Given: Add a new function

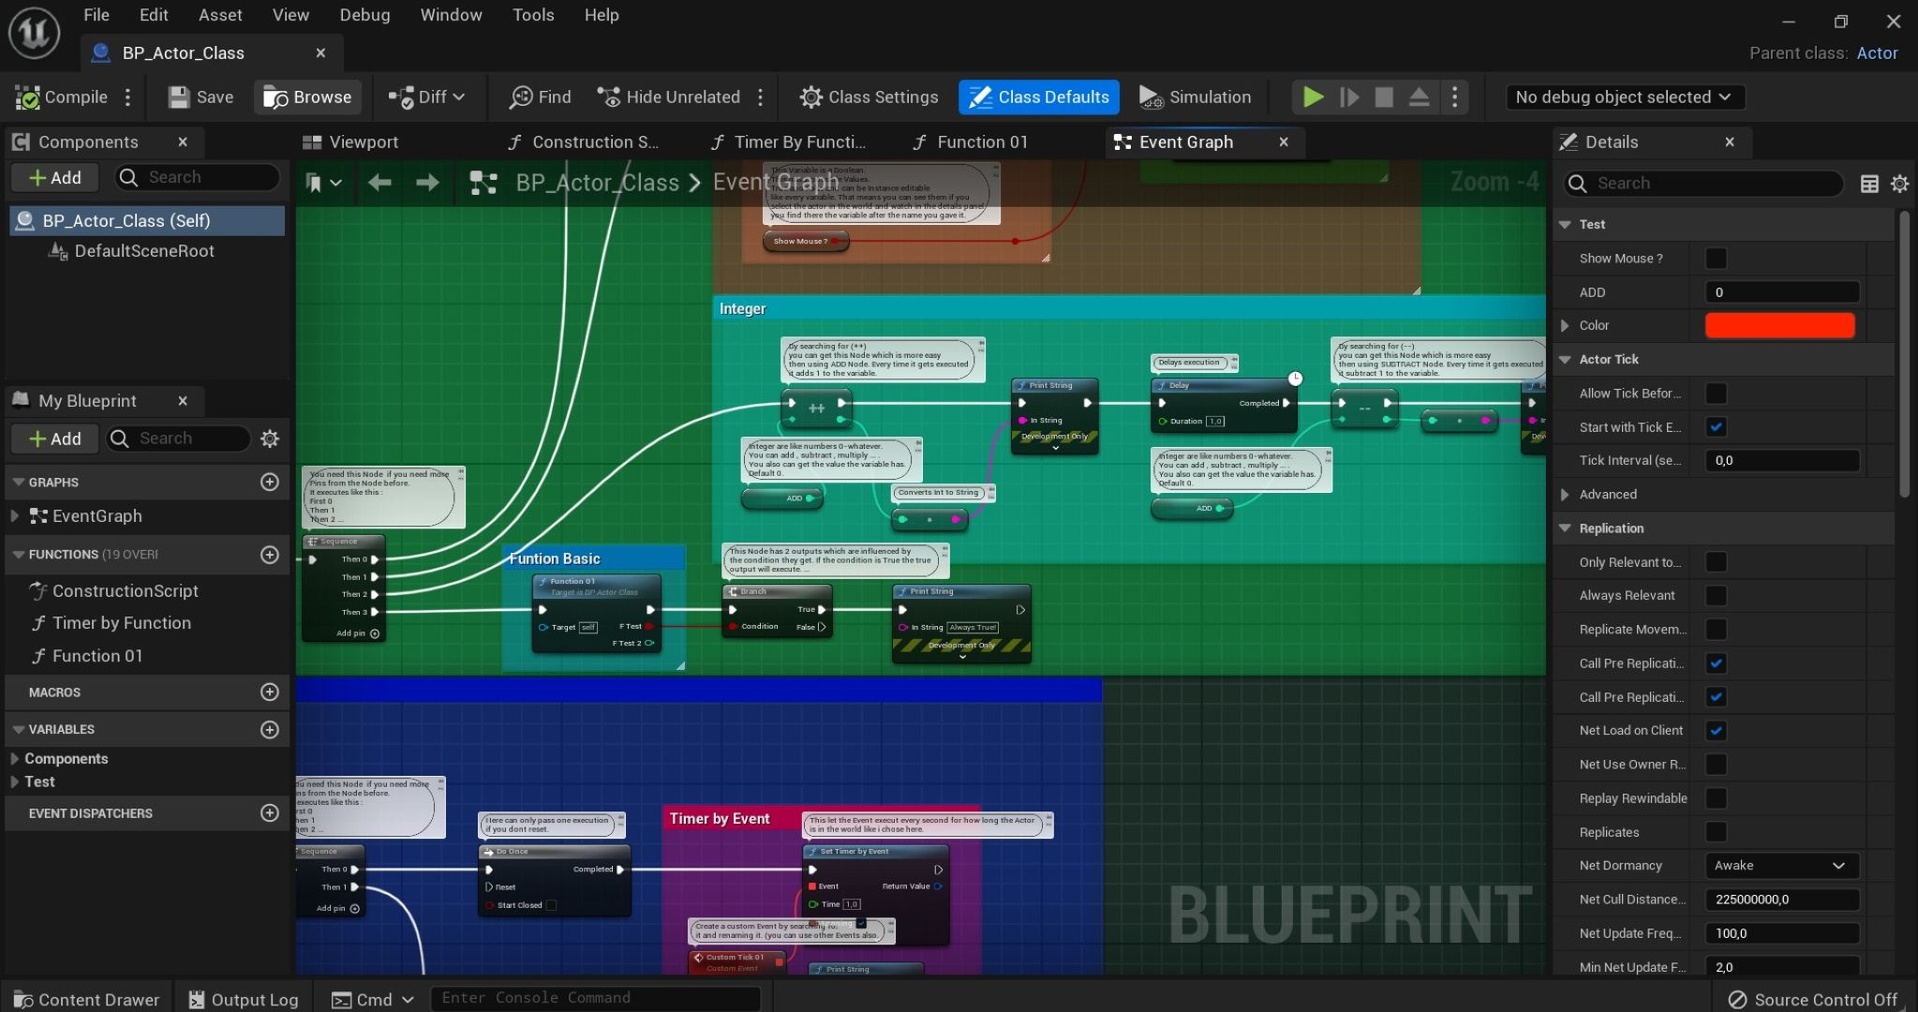Looking at the screenshot, I should coord(269,554).
